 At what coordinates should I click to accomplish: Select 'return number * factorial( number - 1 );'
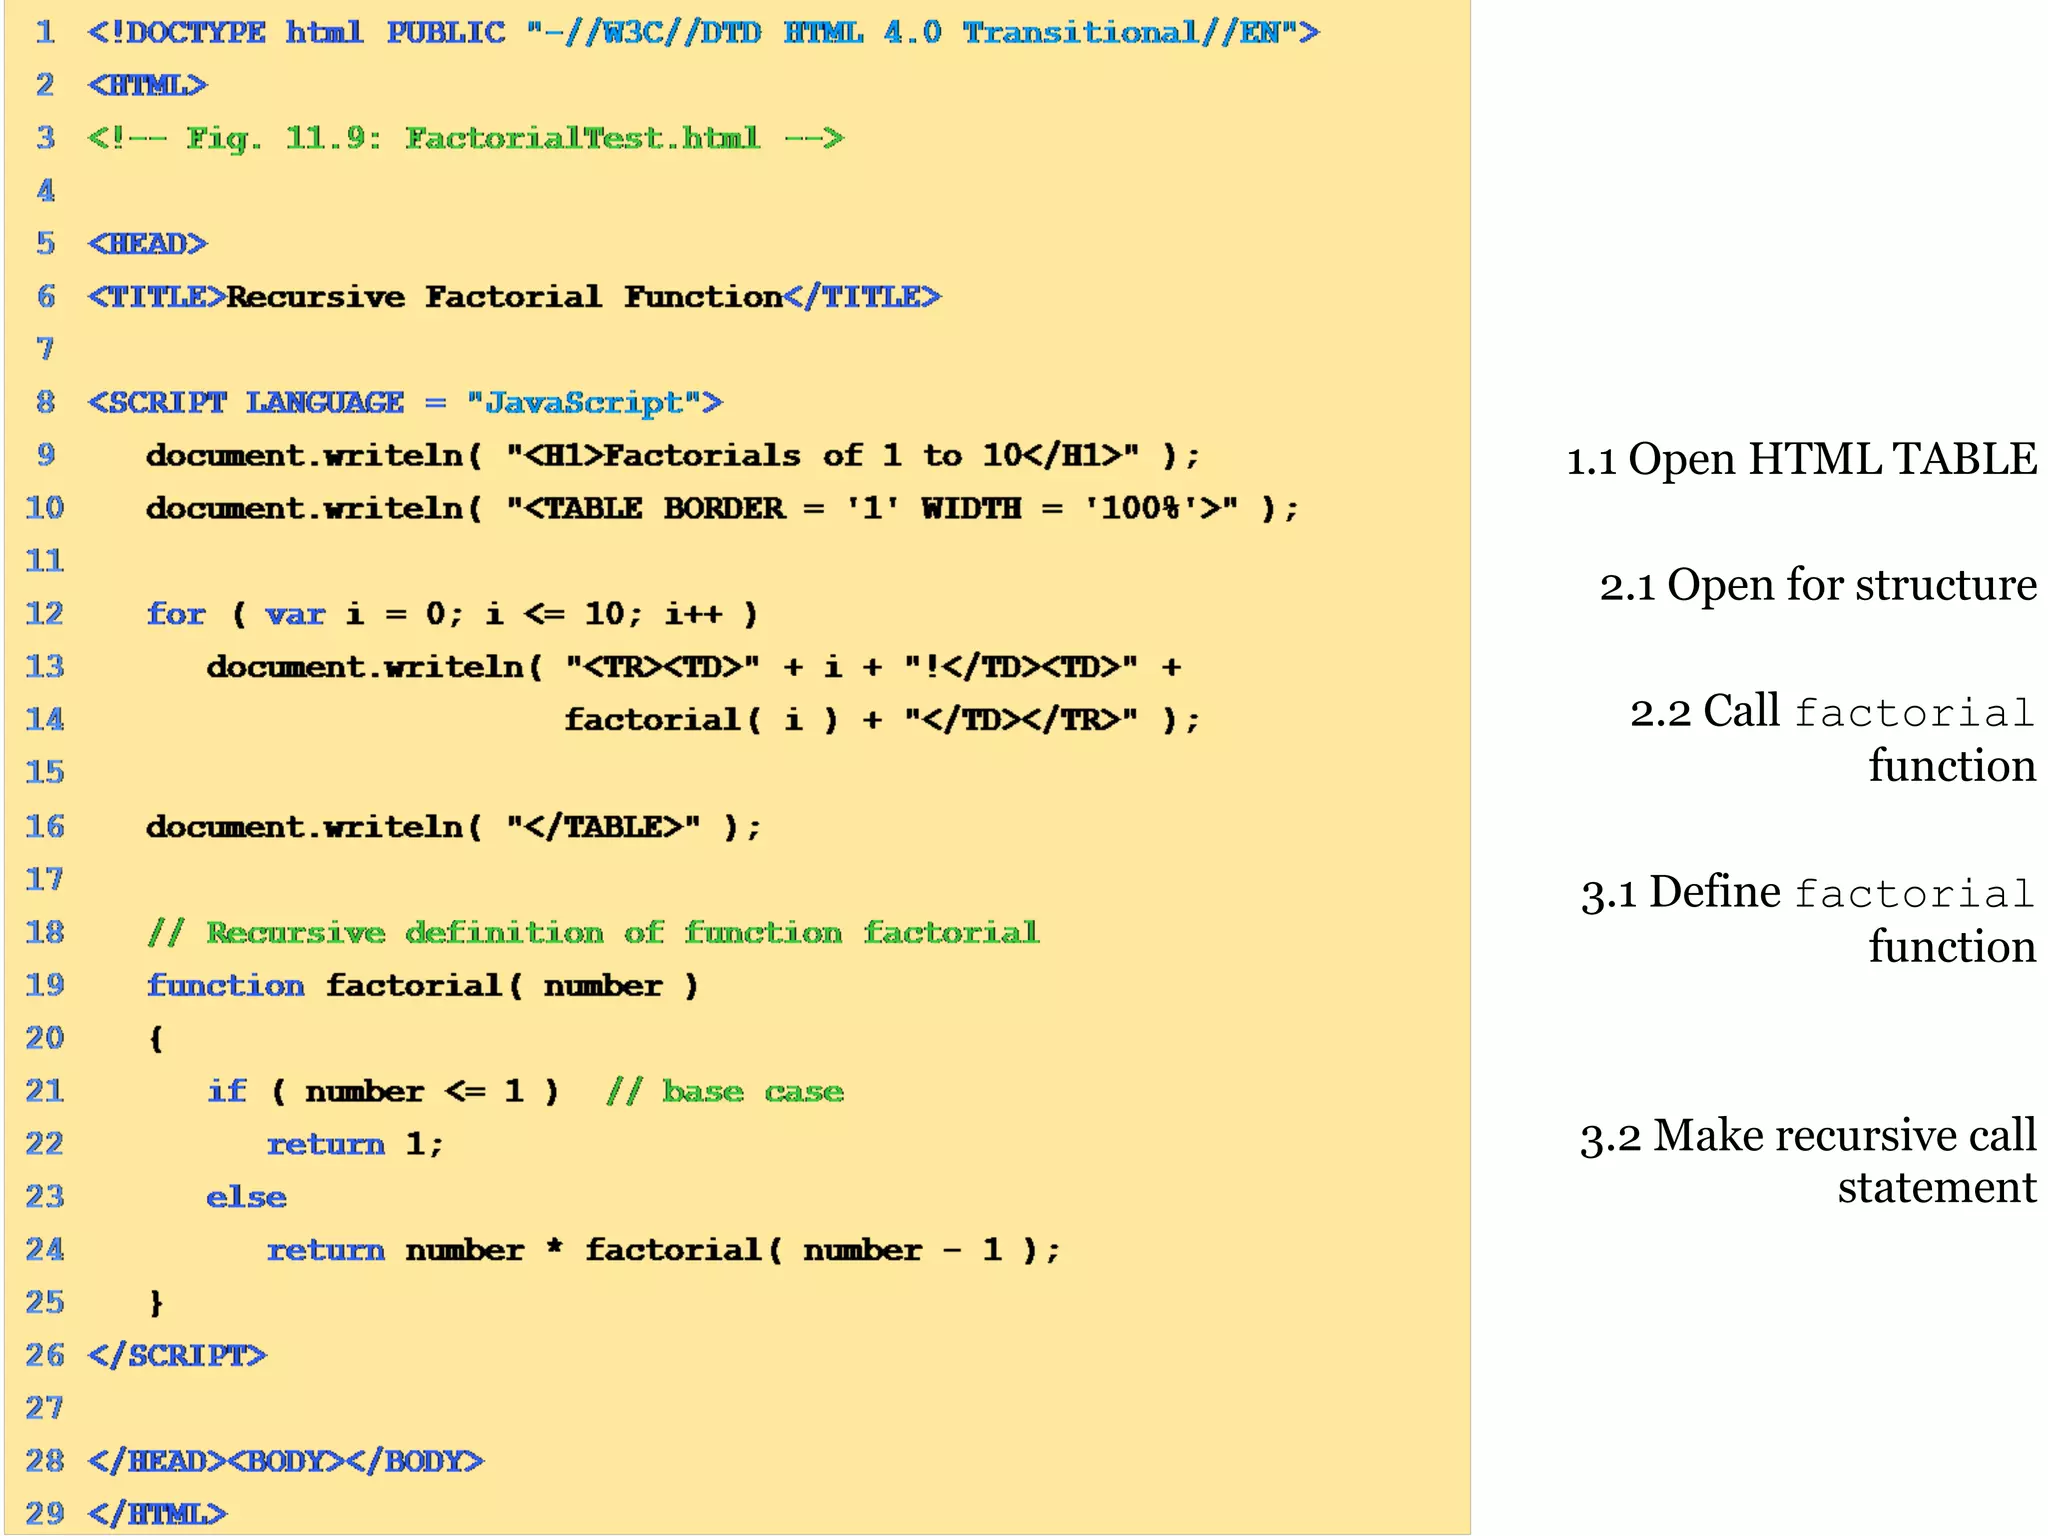pos(663,1251)
